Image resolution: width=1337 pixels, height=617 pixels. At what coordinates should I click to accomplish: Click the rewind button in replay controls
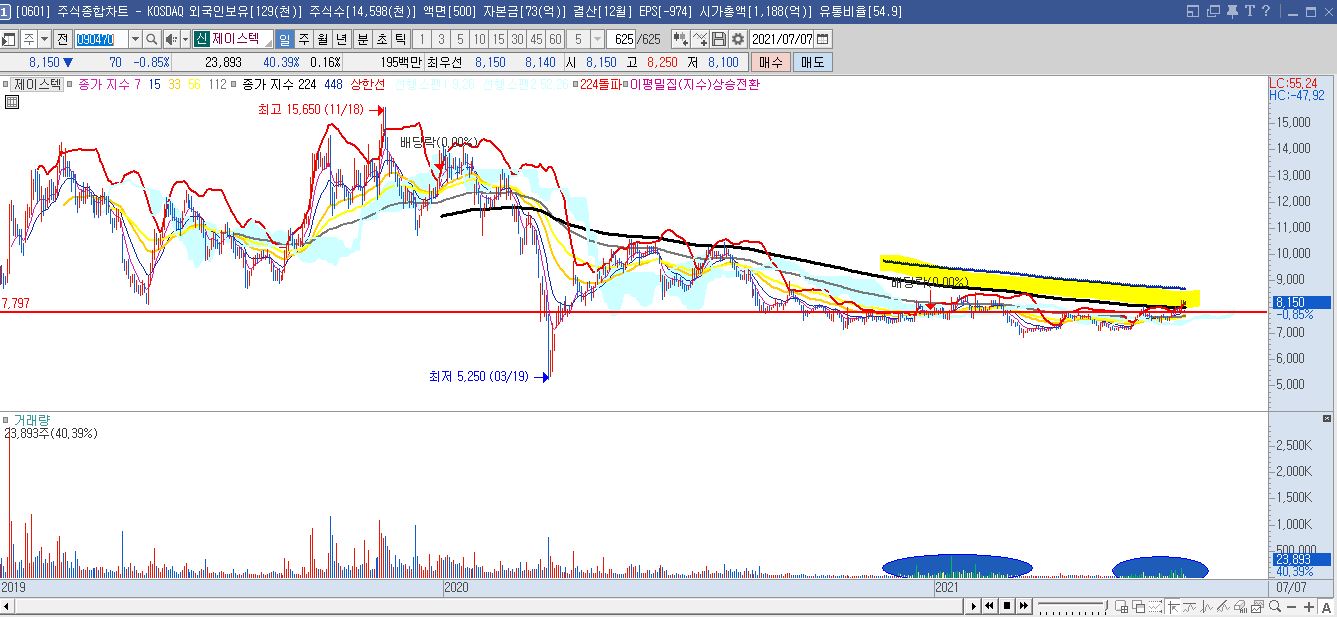click(989, 606)
